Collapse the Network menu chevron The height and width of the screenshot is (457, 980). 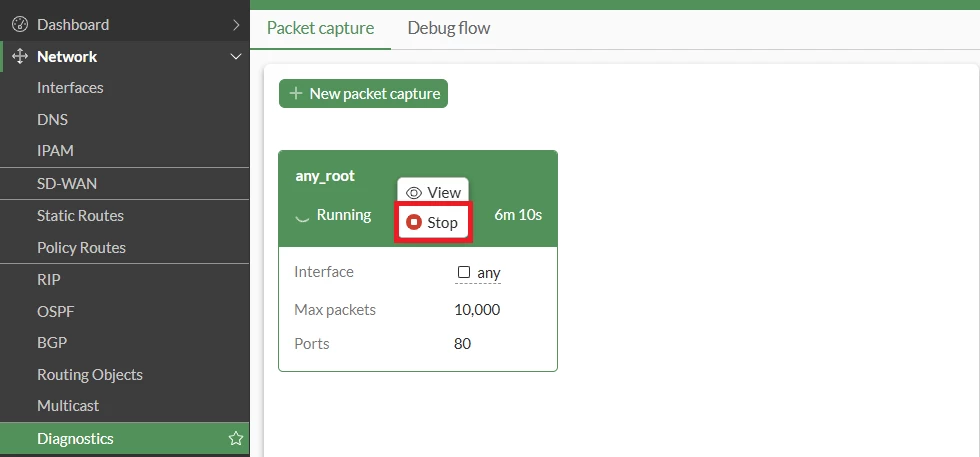click(x=236, y=56)
